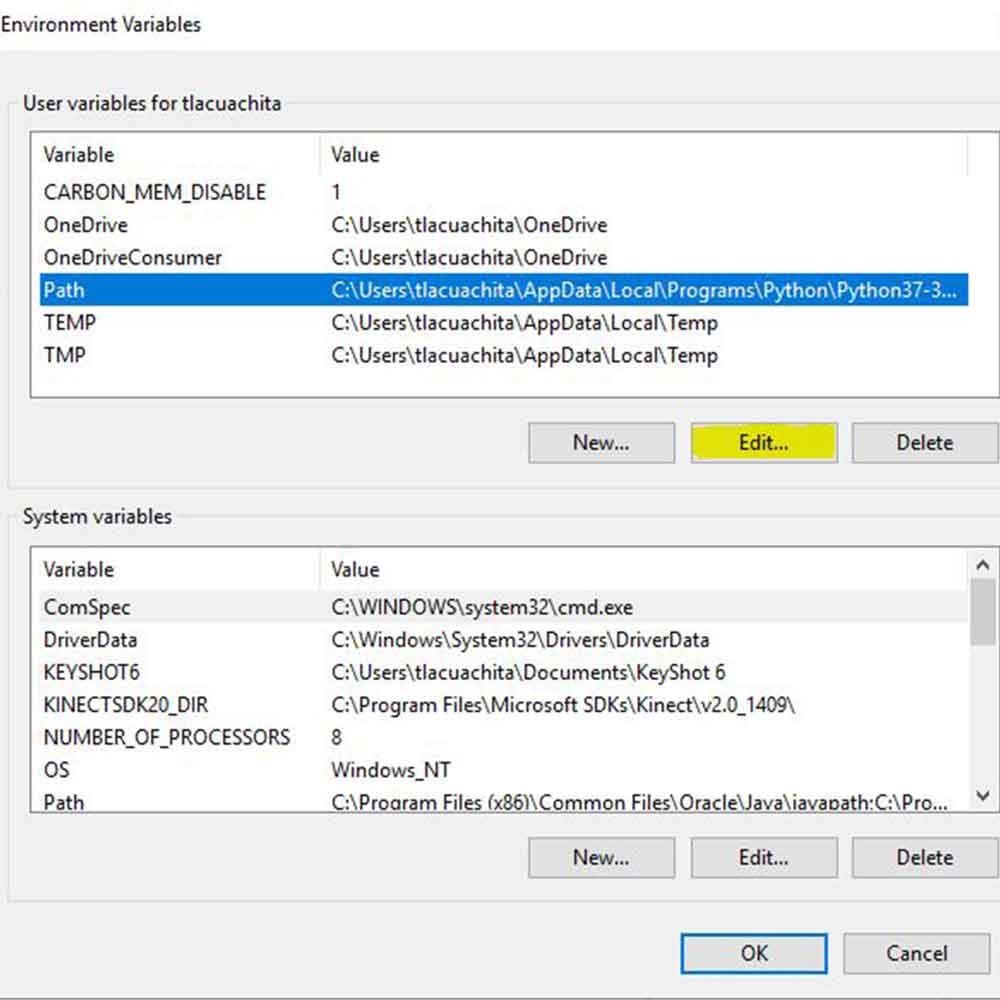Select the TEMP user variable
Screen dimensions: 1000x1000
pyautogui.click(x=70, y=322)
